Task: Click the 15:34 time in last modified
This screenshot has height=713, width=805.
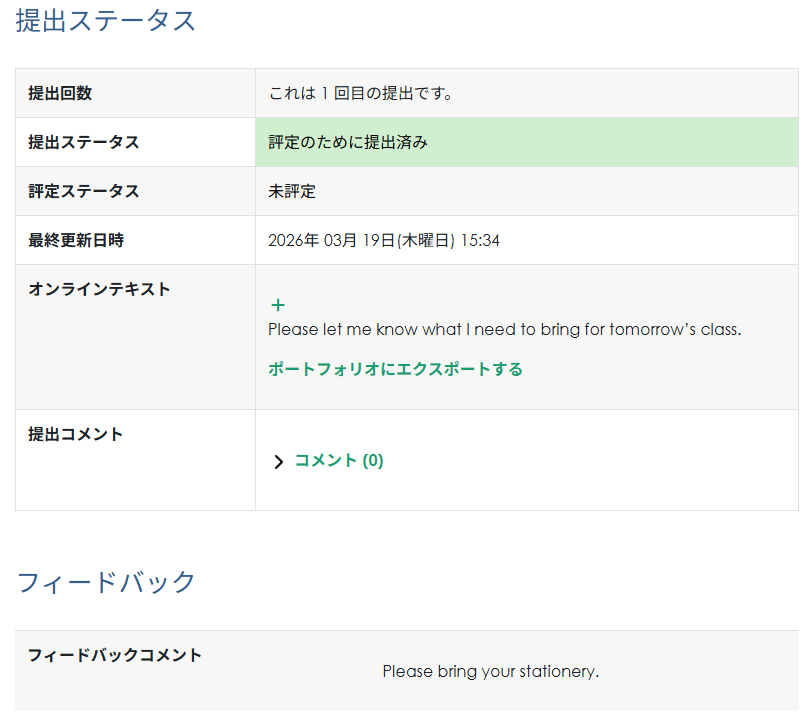Action: tap(480, 240)
